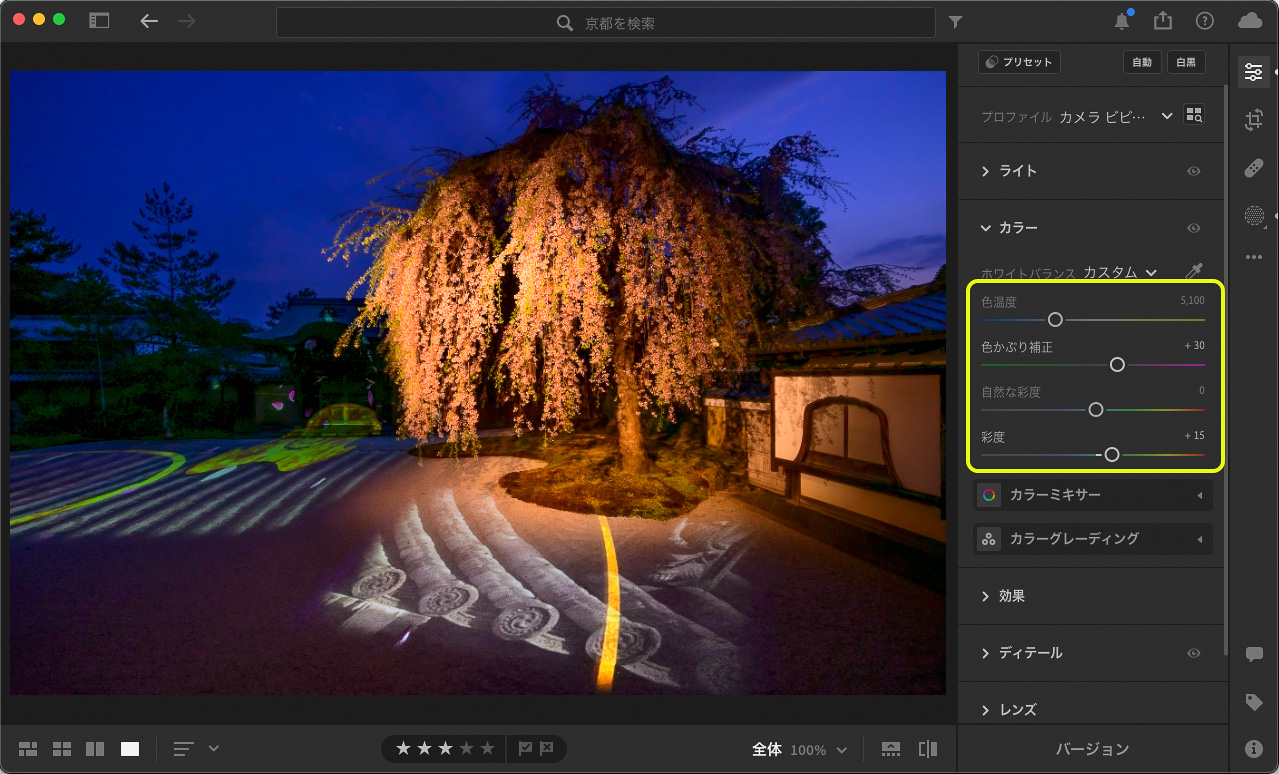Open the share icon

(1163, 21)
